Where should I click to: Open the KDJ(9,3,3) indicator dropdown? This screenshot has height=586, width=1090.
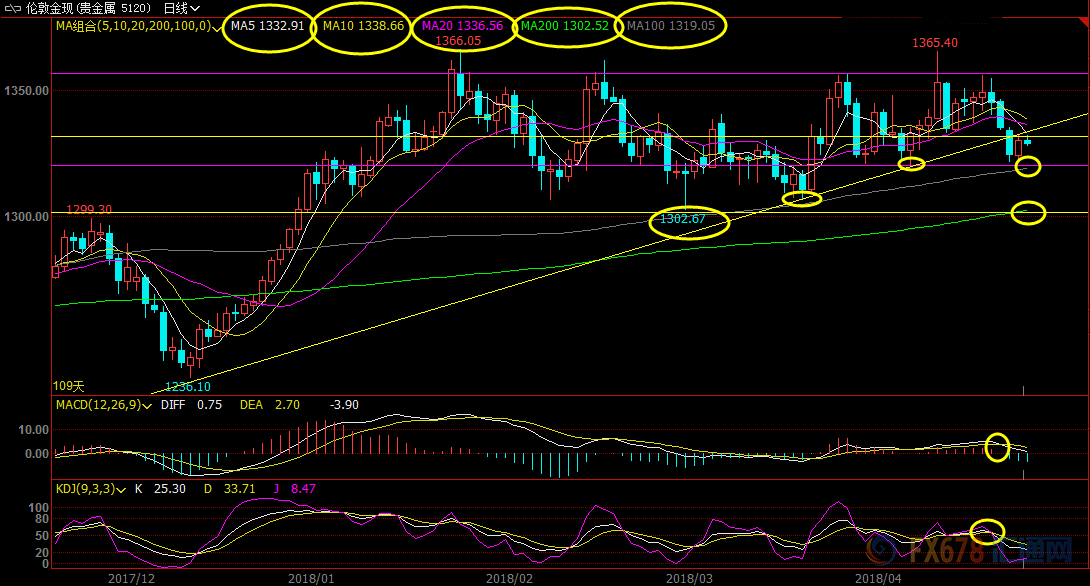point(121,490)
